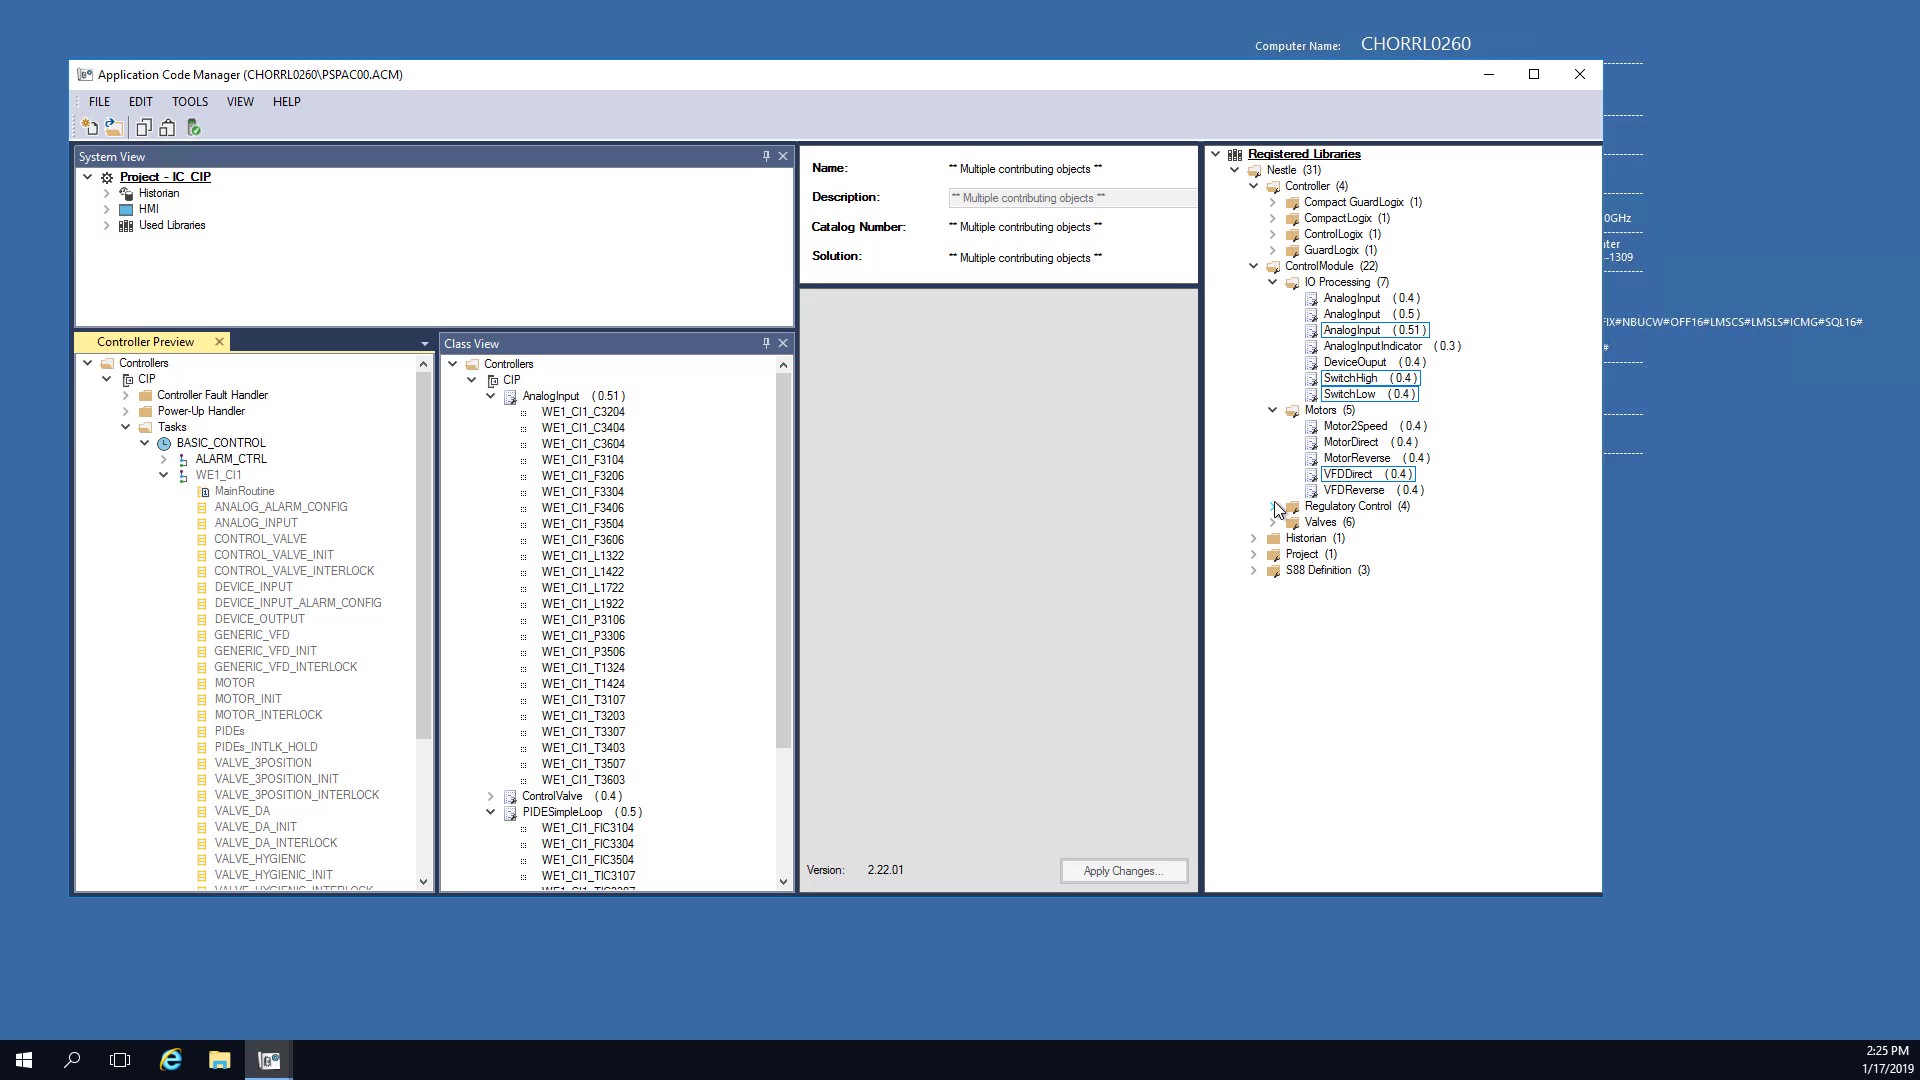This screenshot has height=1080, width=1920.
Task: Collapse the WE1_CI1 program node
Action: point(164,475)
